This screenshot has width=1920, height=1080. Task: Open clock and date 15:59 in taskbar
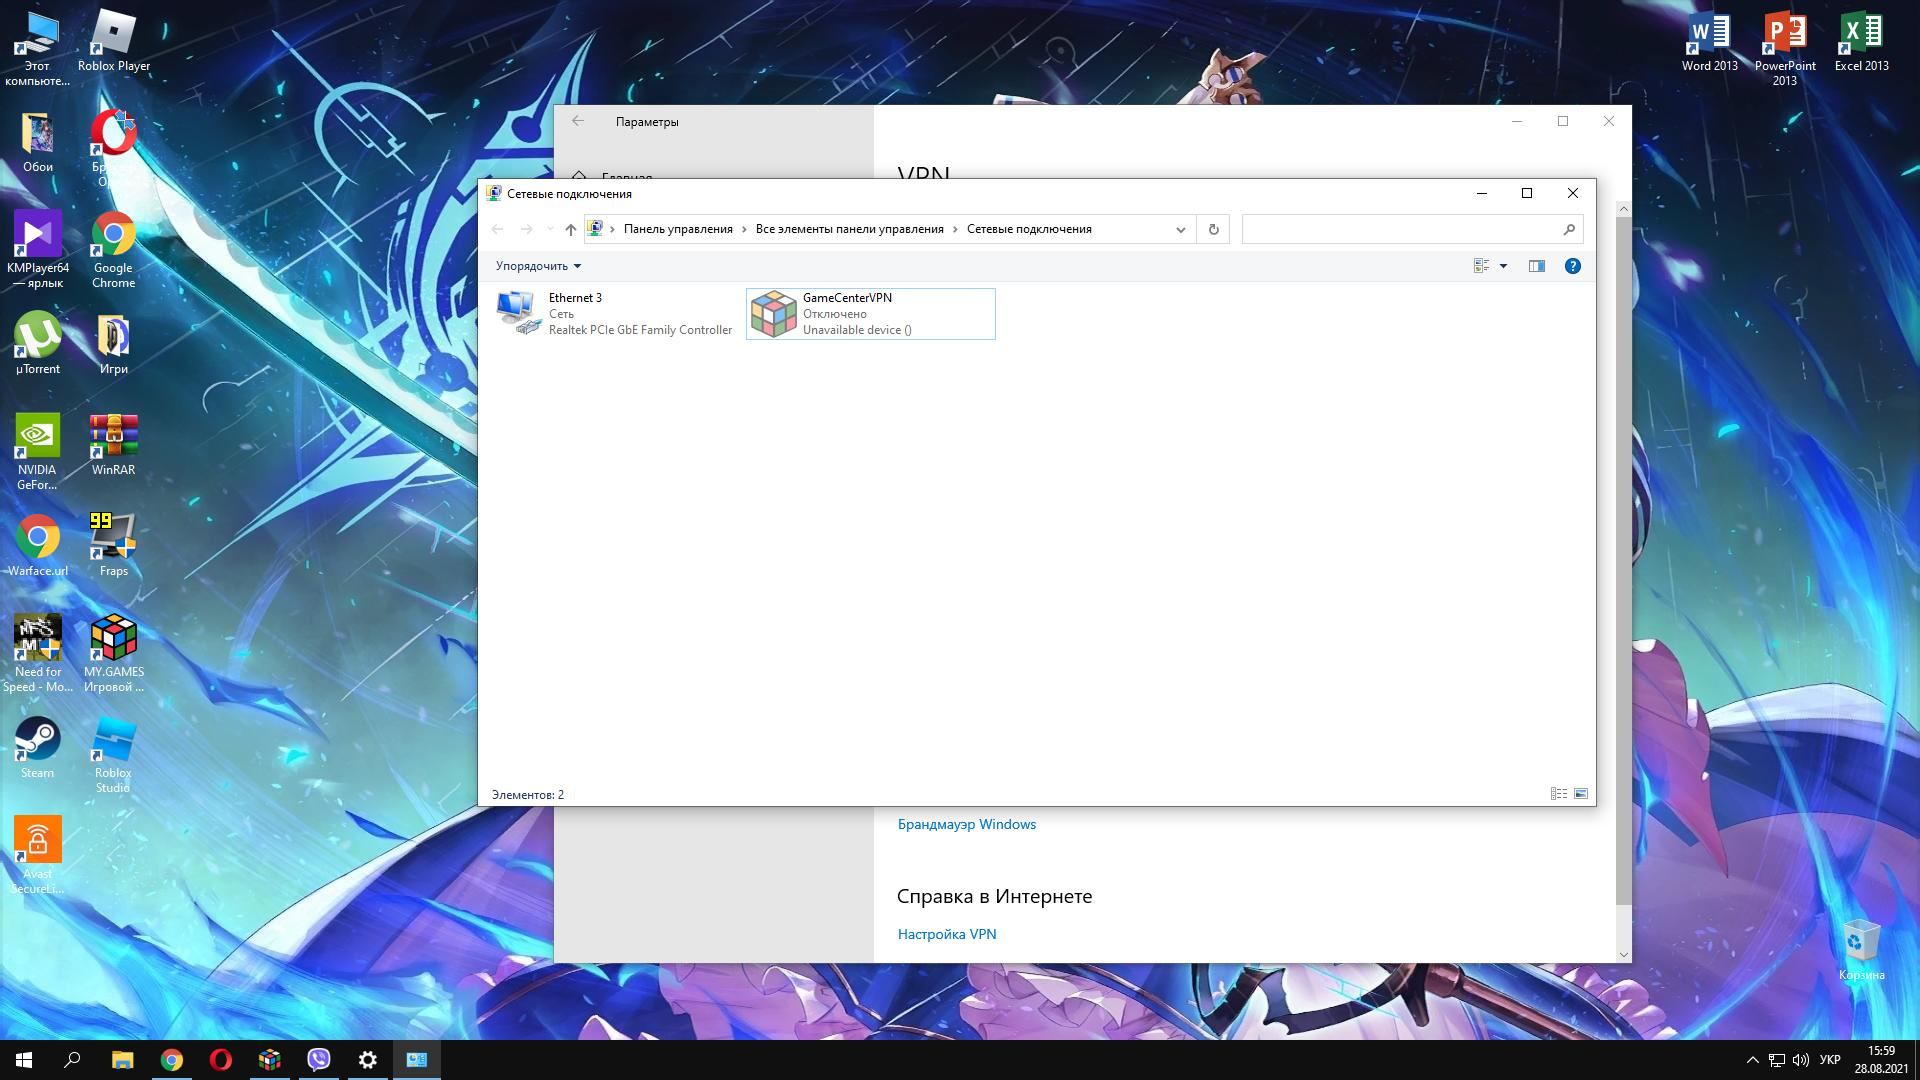(1881, 1060)
